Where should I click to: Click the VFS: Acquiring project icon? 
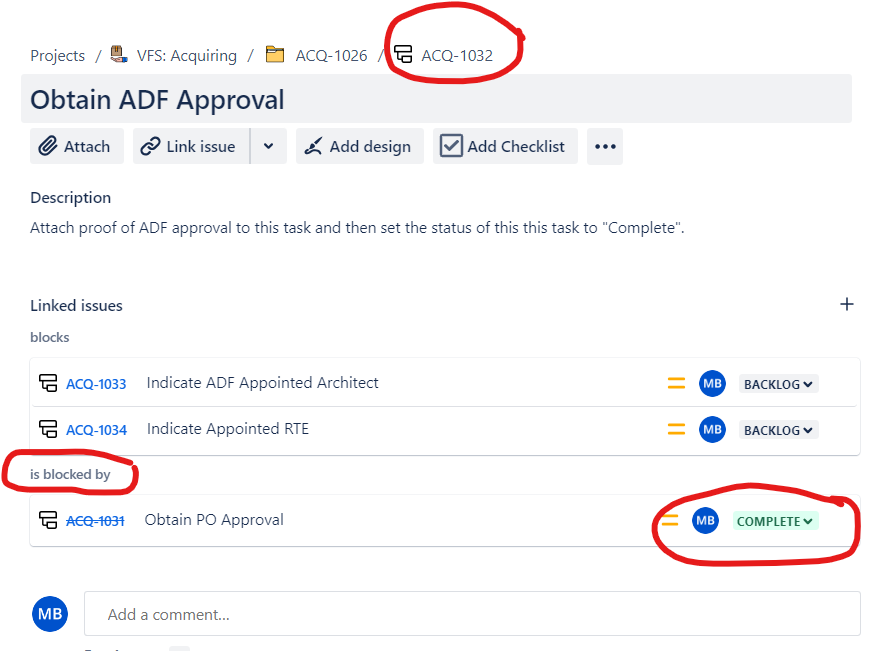(118, 55)
